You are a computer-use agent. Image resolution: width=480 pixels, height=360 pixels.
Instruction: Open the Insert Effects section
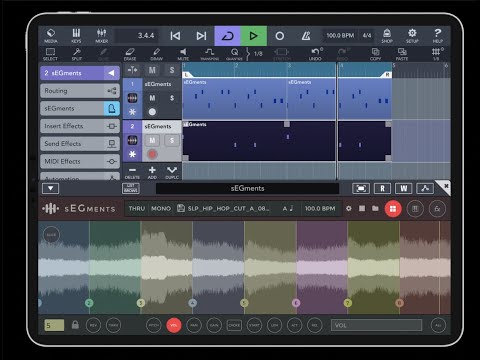[80, 126]
